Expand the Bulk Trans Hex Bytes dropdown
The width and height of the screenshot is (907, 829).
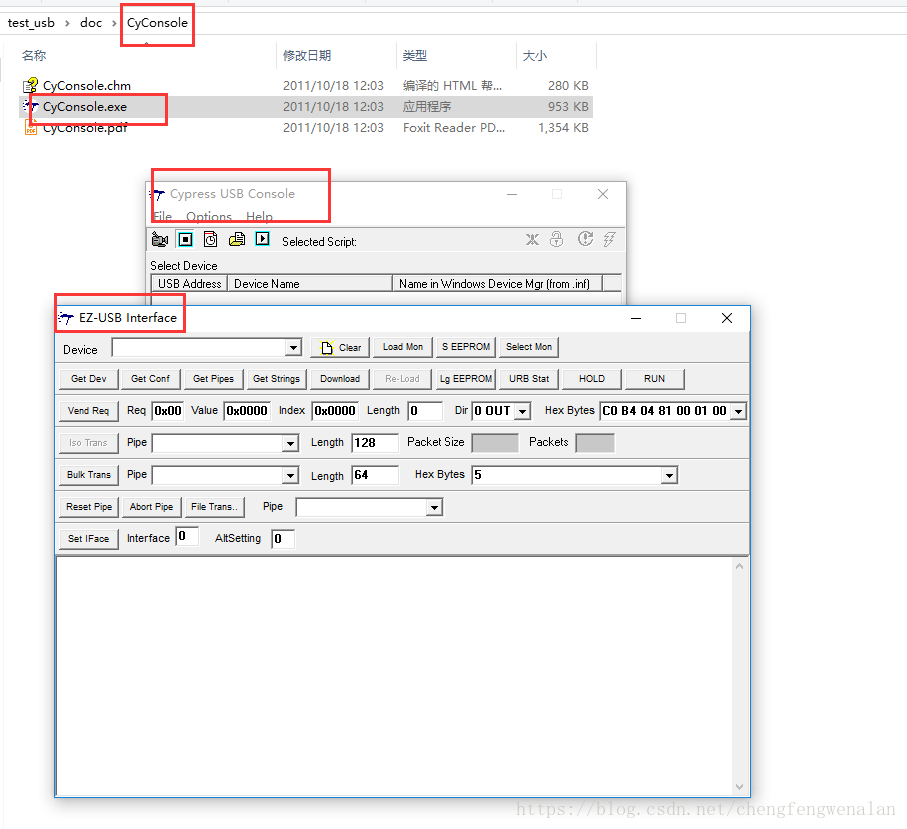pyautogui.click(x=669, y=476)
